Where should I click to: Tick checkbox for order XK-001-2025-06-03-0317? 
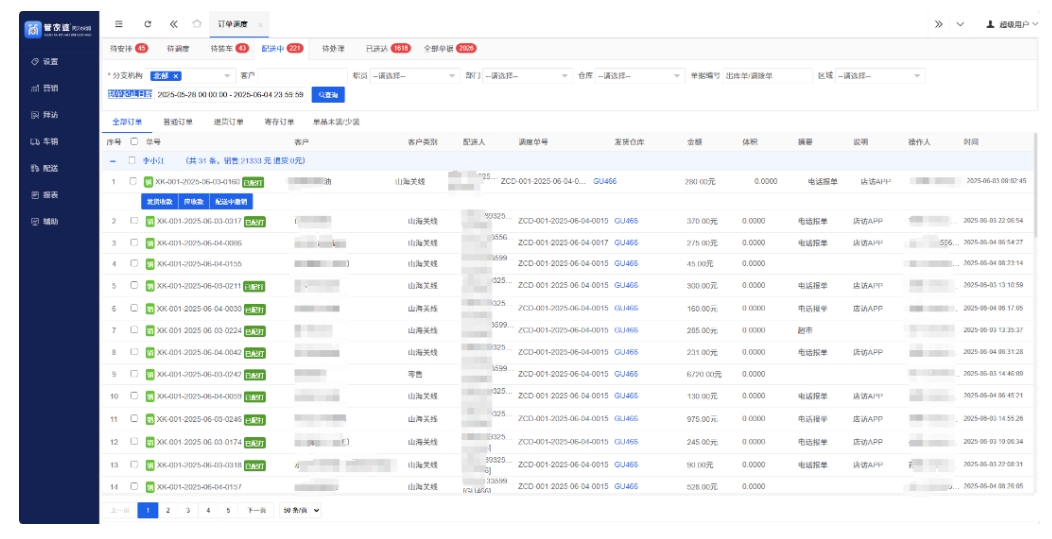[x=134, y=221]
